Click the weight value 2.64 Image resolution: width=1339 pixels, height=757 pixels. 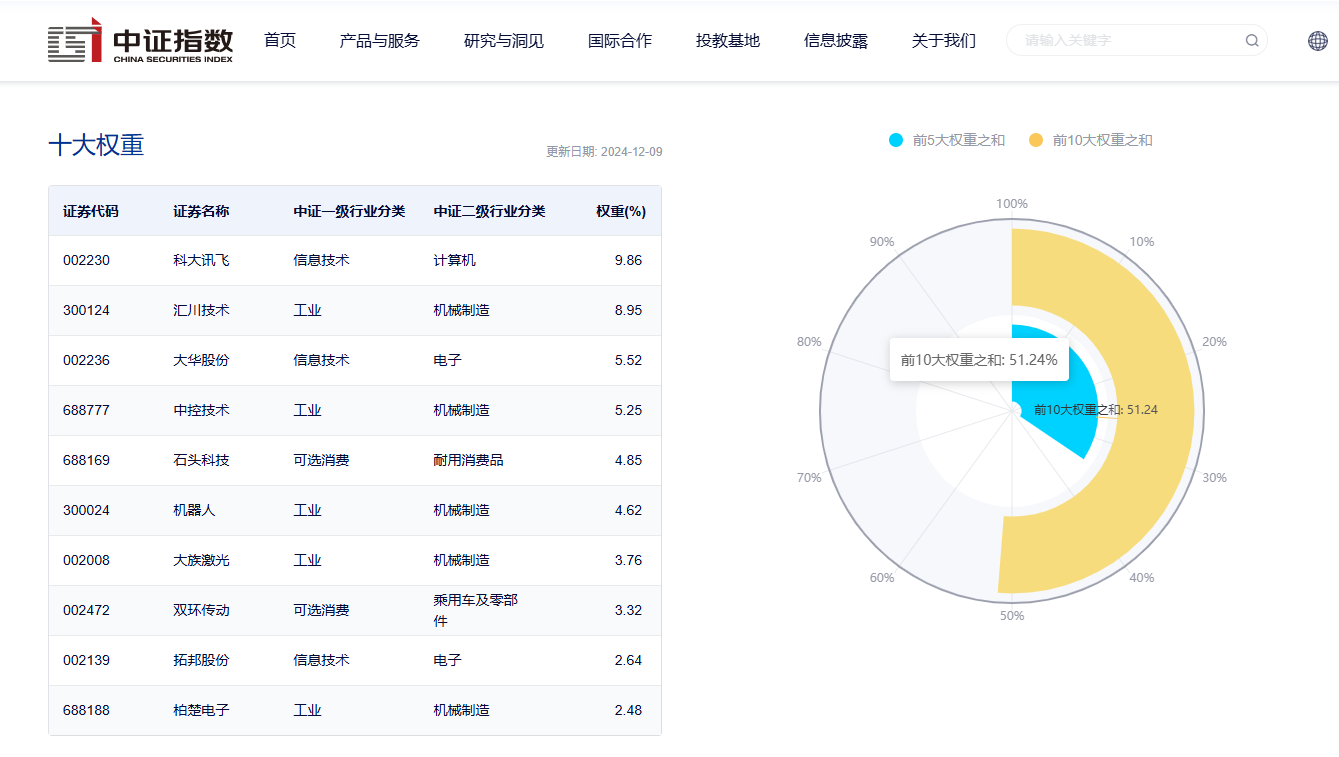coord(628,660)
